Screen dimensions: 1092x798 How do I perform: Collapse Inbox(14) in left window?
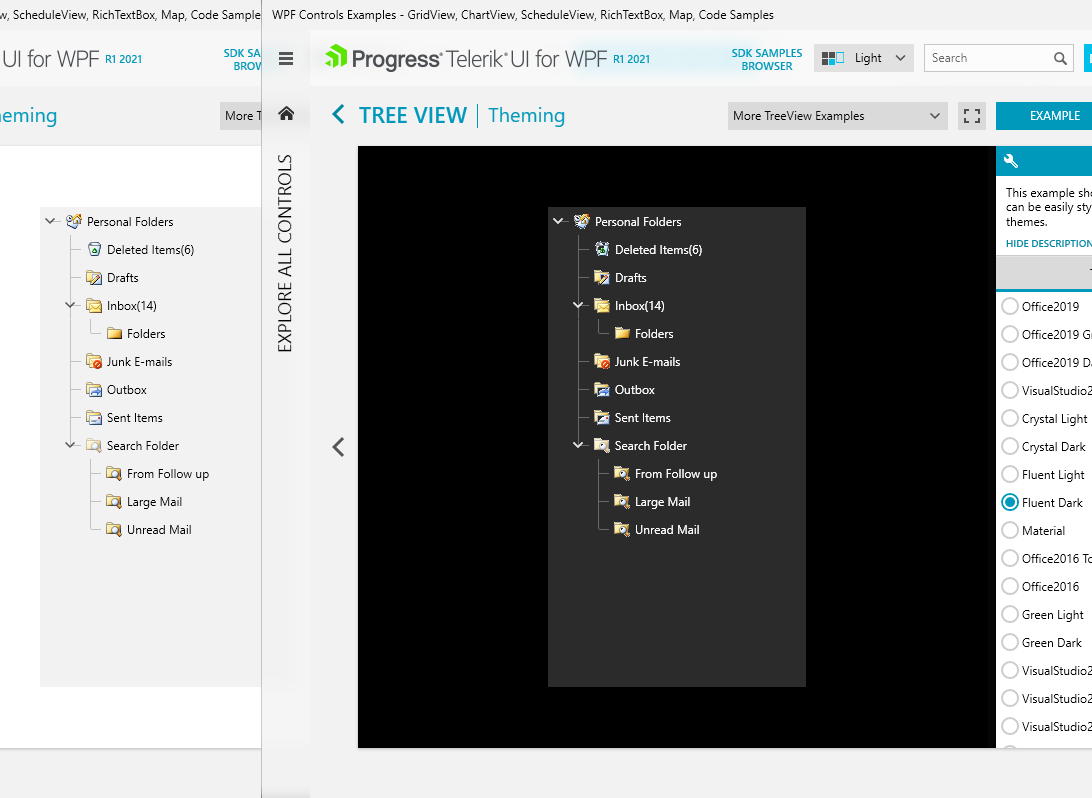click(70, 305)
